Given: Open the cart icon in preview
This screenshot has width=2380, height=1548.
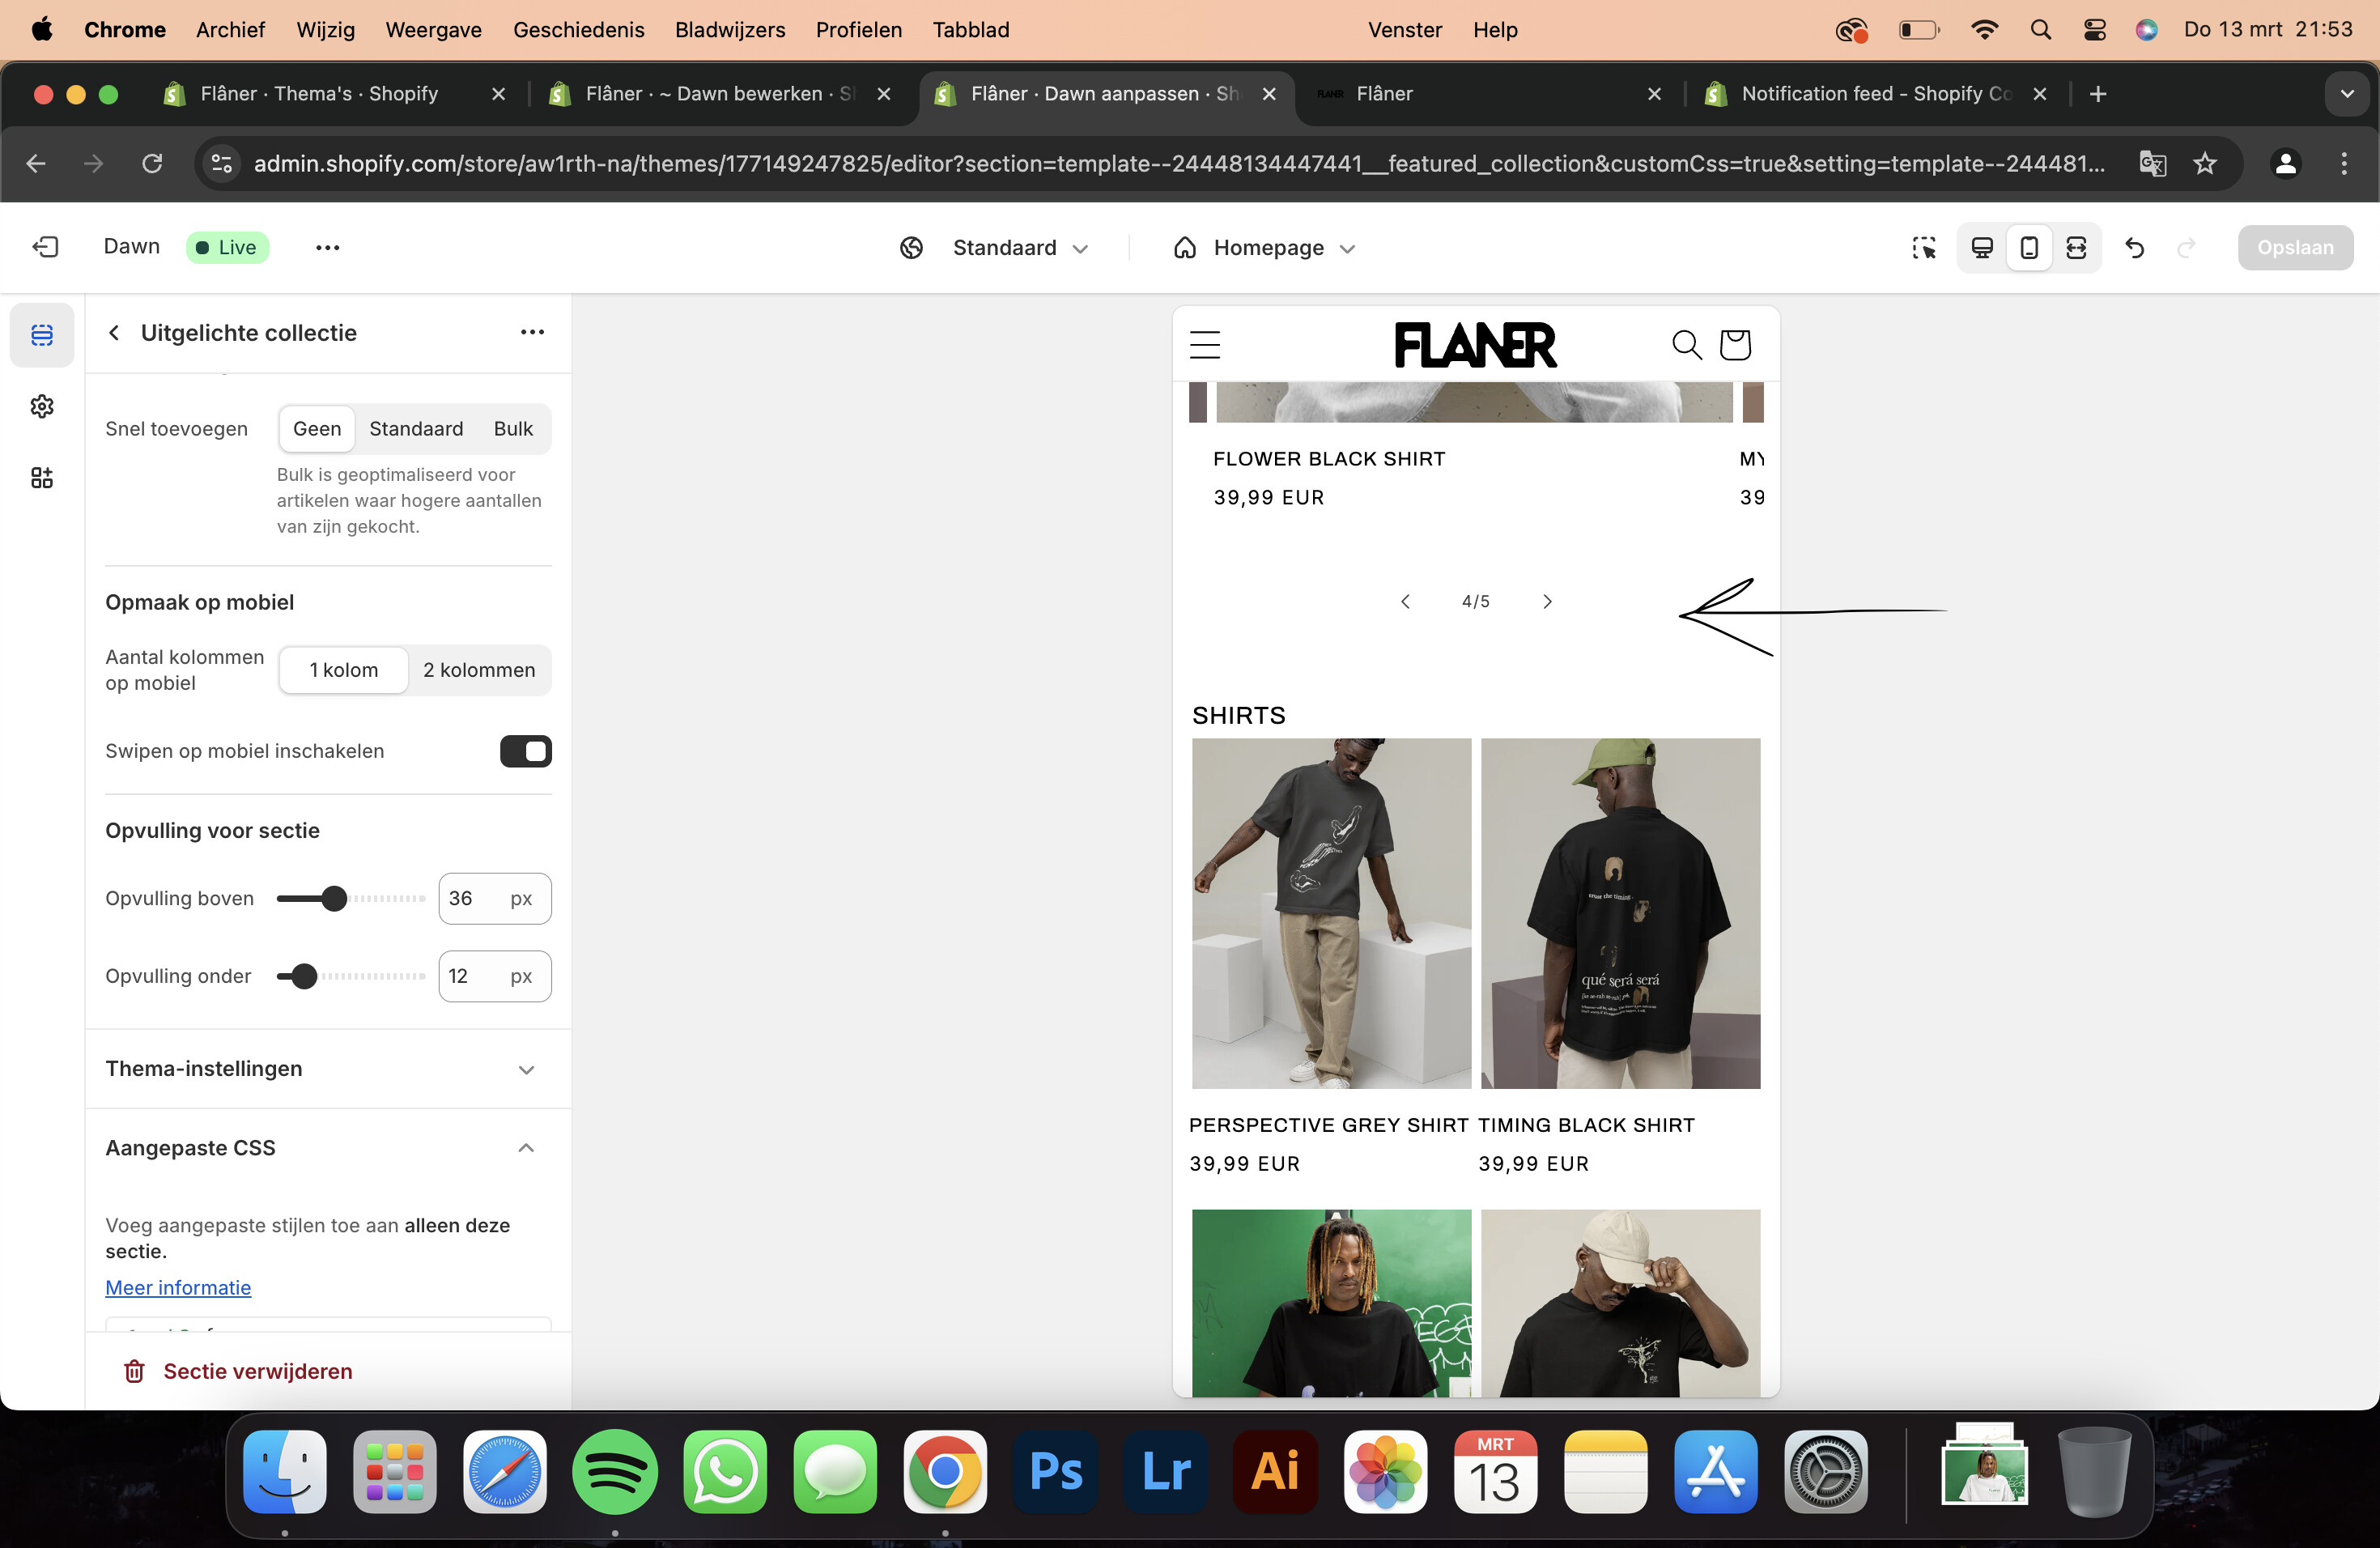Looking at the screenshot, I should [x=1735, y=344].
